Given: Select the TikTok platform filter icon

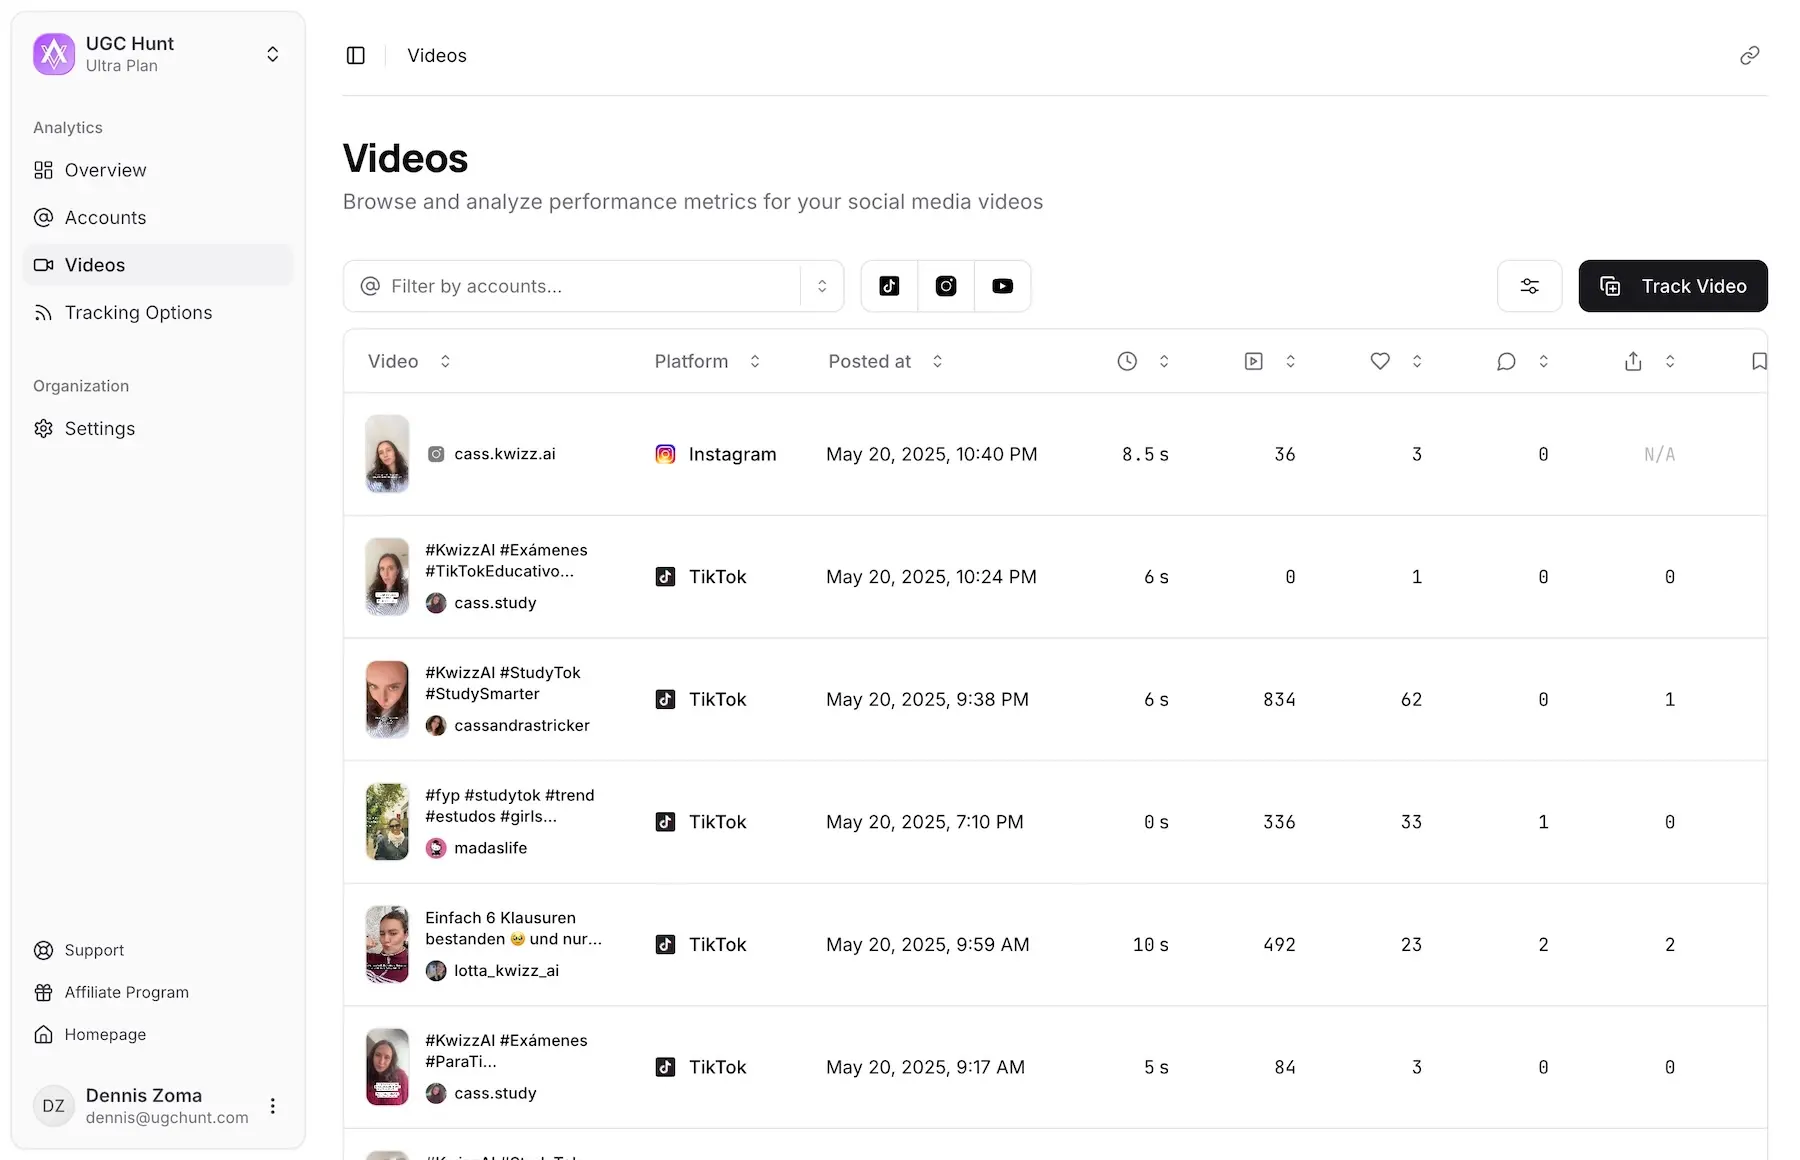Looking at the screenshot, I should (889, 286).
